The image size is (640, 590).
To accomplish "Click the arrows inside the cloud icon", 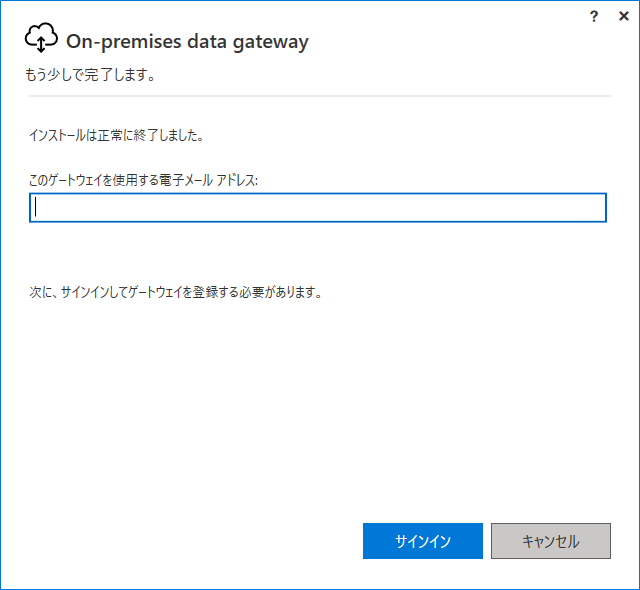I will click(41, 44).
